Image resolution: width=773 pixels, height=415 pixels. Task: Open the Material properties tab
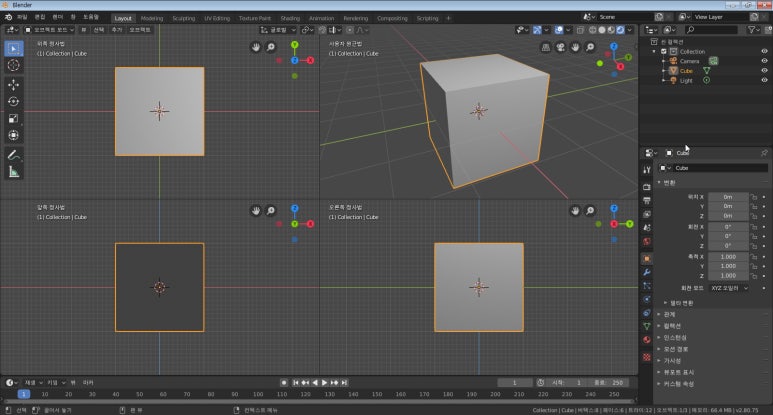click(647, 340)
